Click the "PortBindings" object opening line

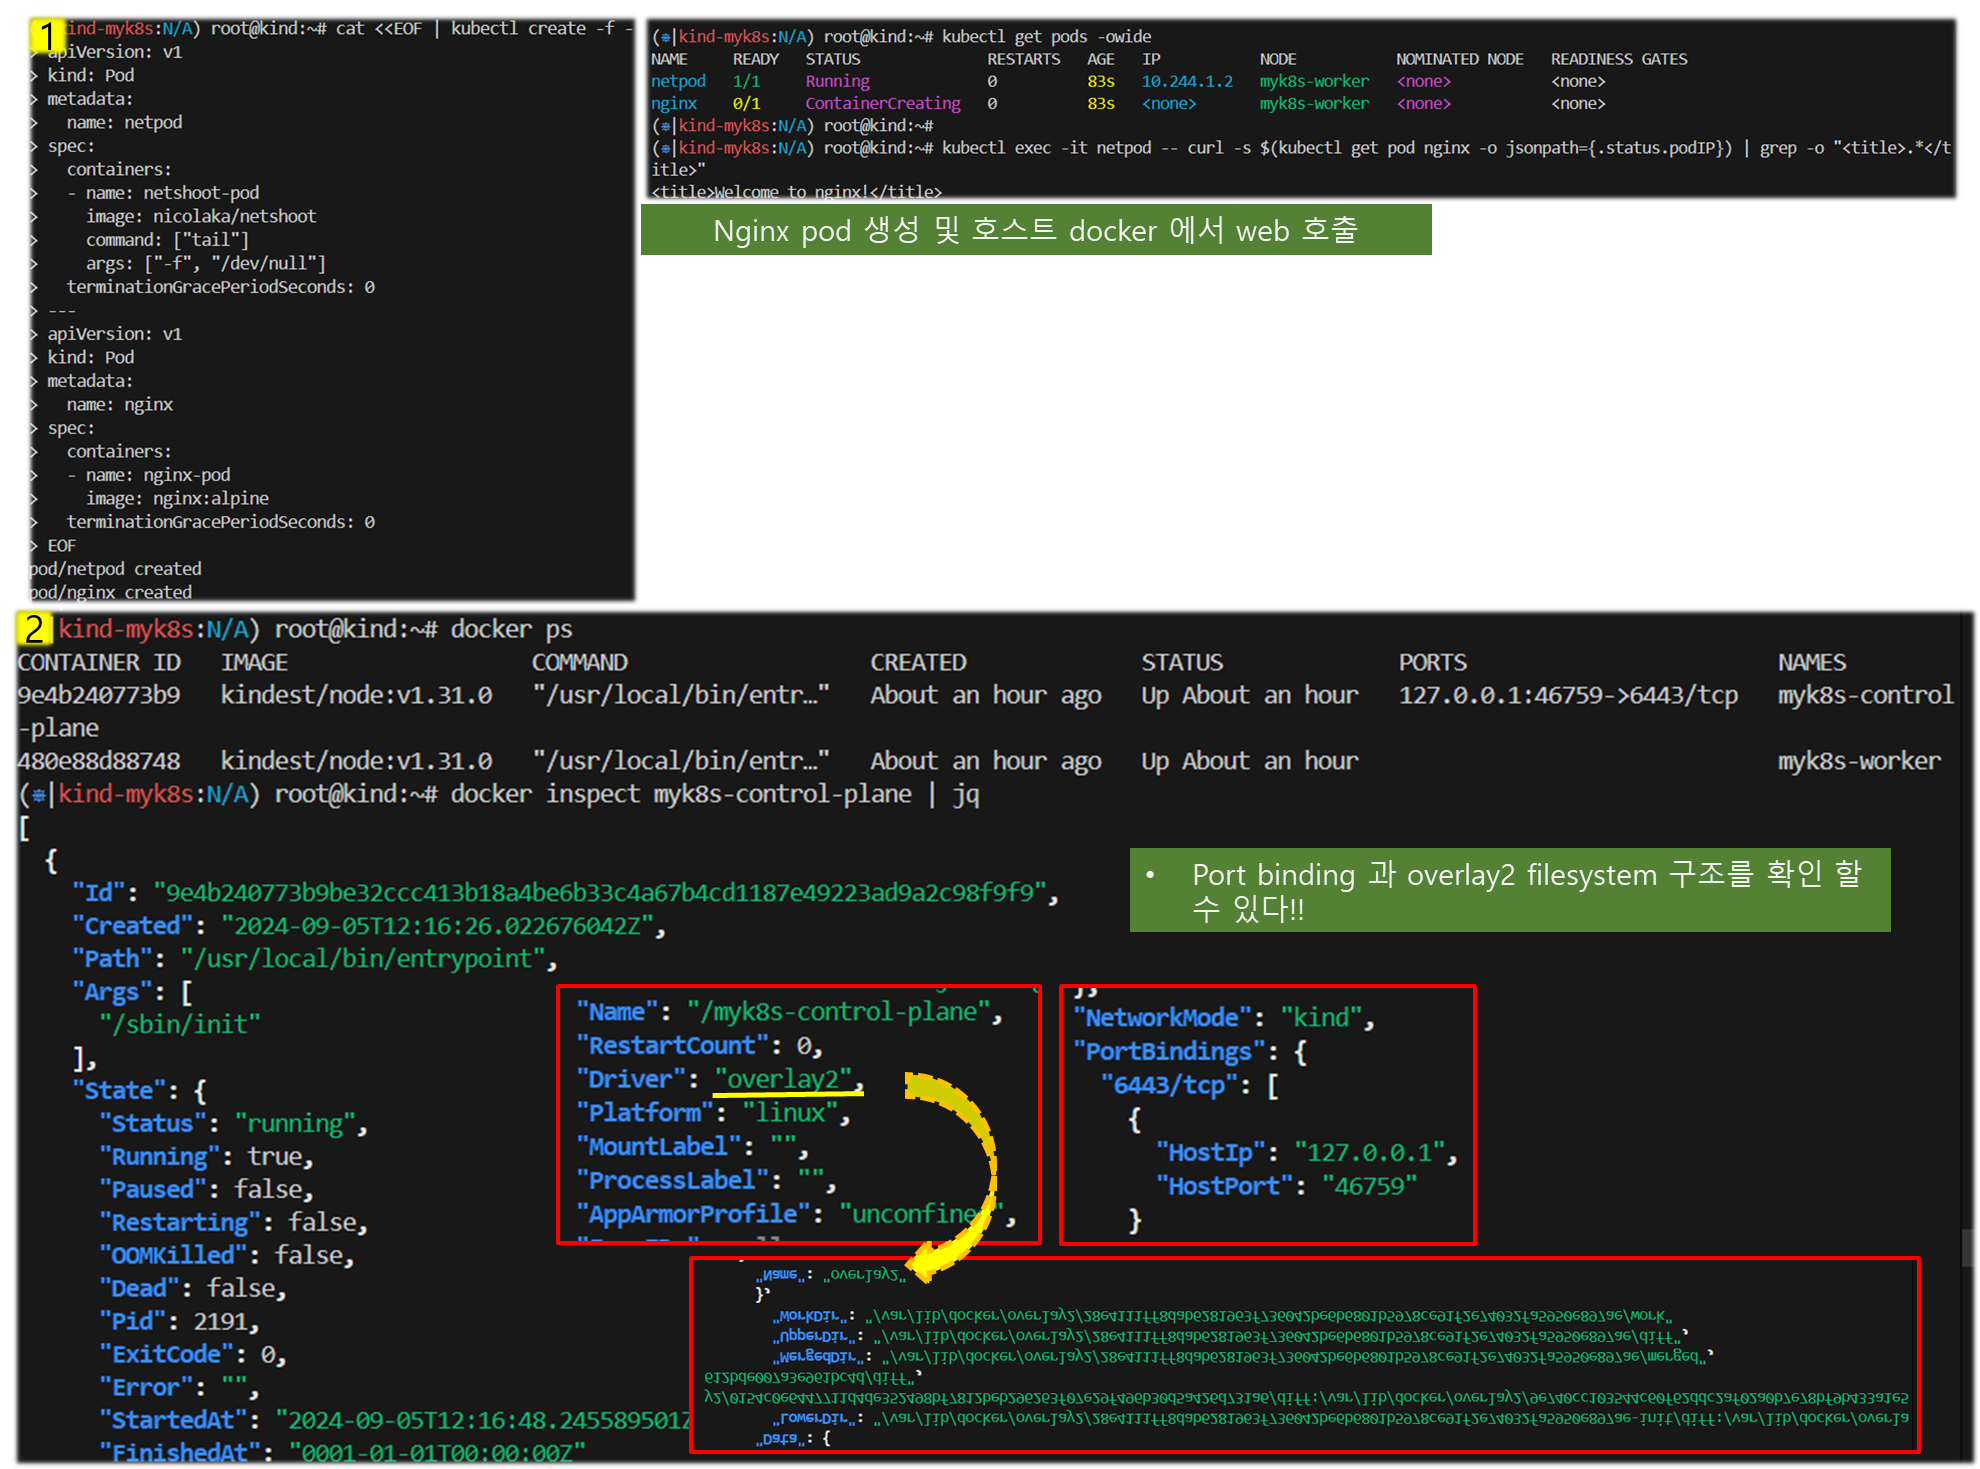point(1189,1051)
